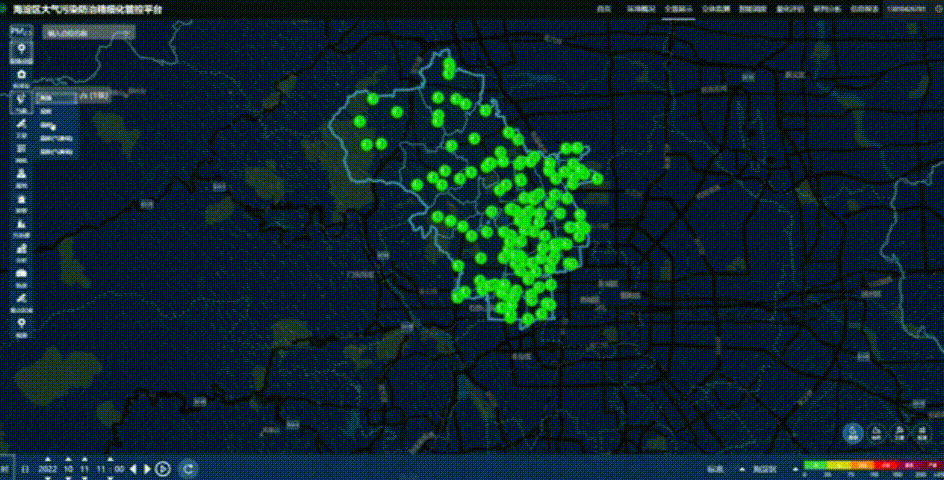Viewport: 944px width, 480px height.
Task: Decrease the year 2022 with down arrow
Action: click(48, 478)
